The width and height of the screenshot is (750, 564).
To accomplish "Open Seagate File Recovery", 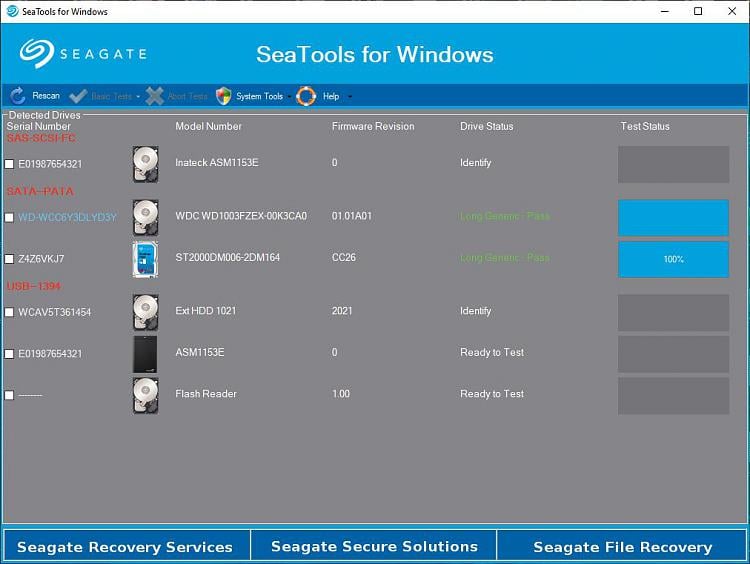I will pyautogui.click(x=622, y=546).
